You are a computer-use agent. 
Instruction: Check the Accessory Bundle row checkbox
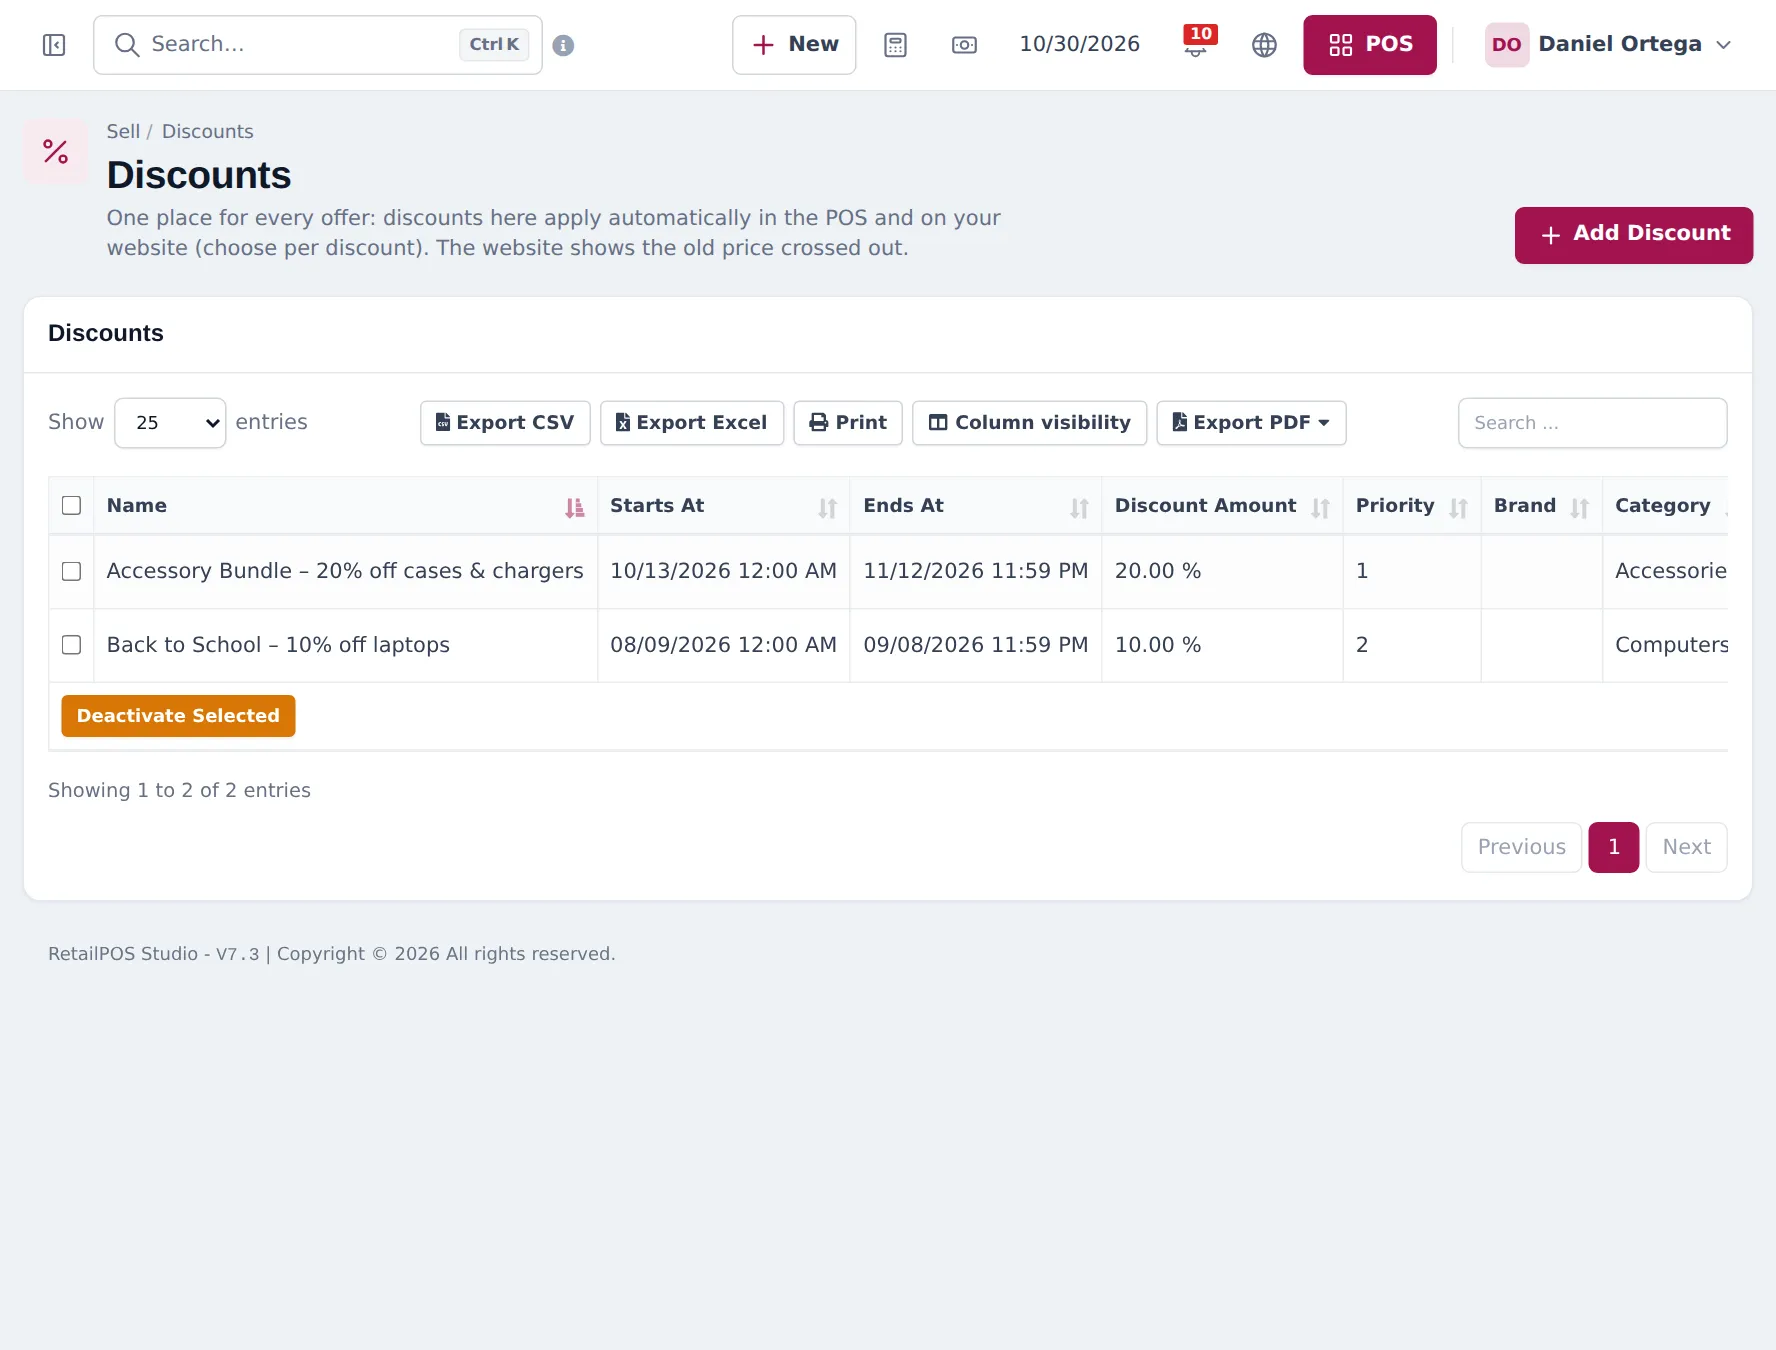(x=71, y=571)
